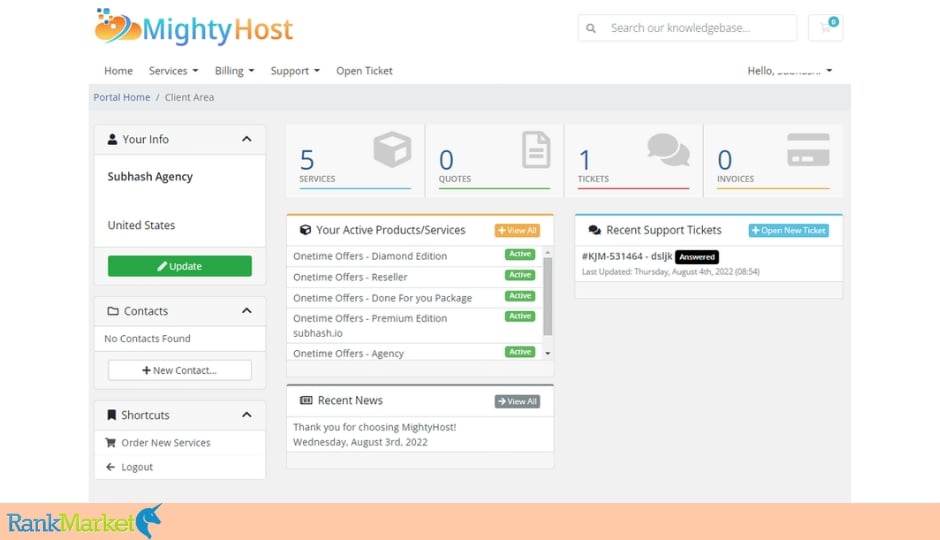Collapse the Shortcuts panel chevron

point(246,415)
